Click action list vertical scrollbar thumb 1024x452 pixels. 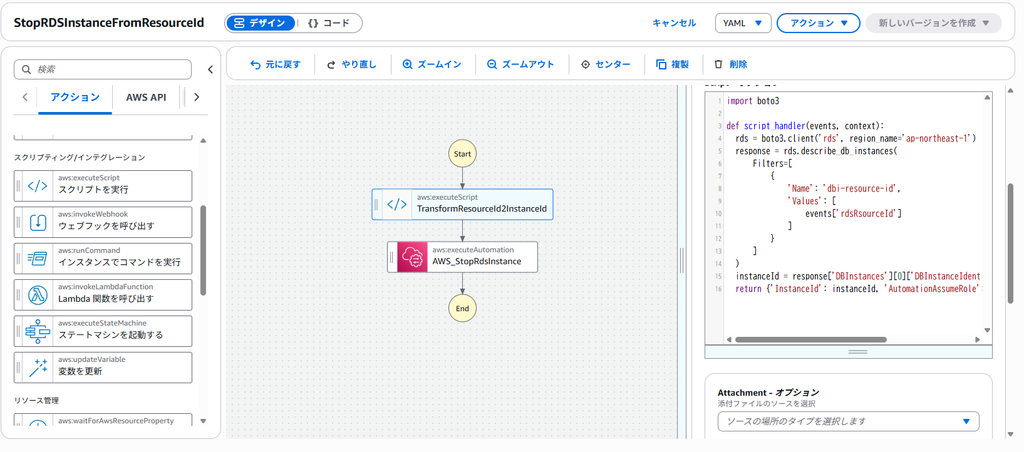click(202, 250)
